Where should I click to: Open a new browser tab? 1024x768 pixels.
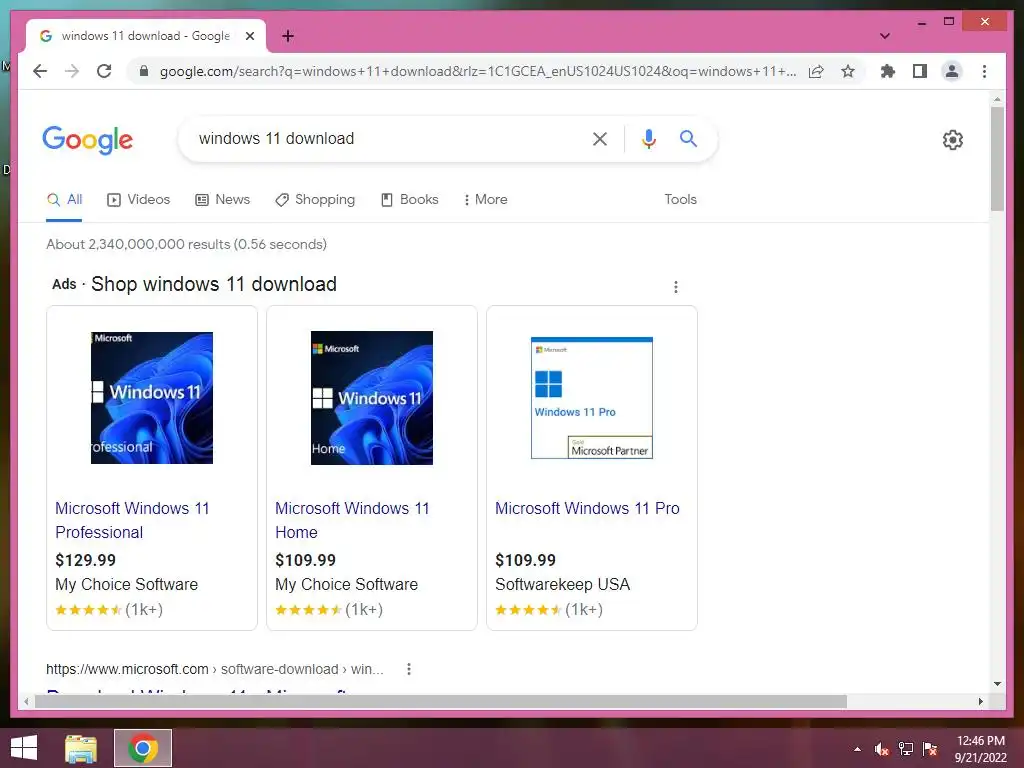pyautogui.click(x=287, y=36)
